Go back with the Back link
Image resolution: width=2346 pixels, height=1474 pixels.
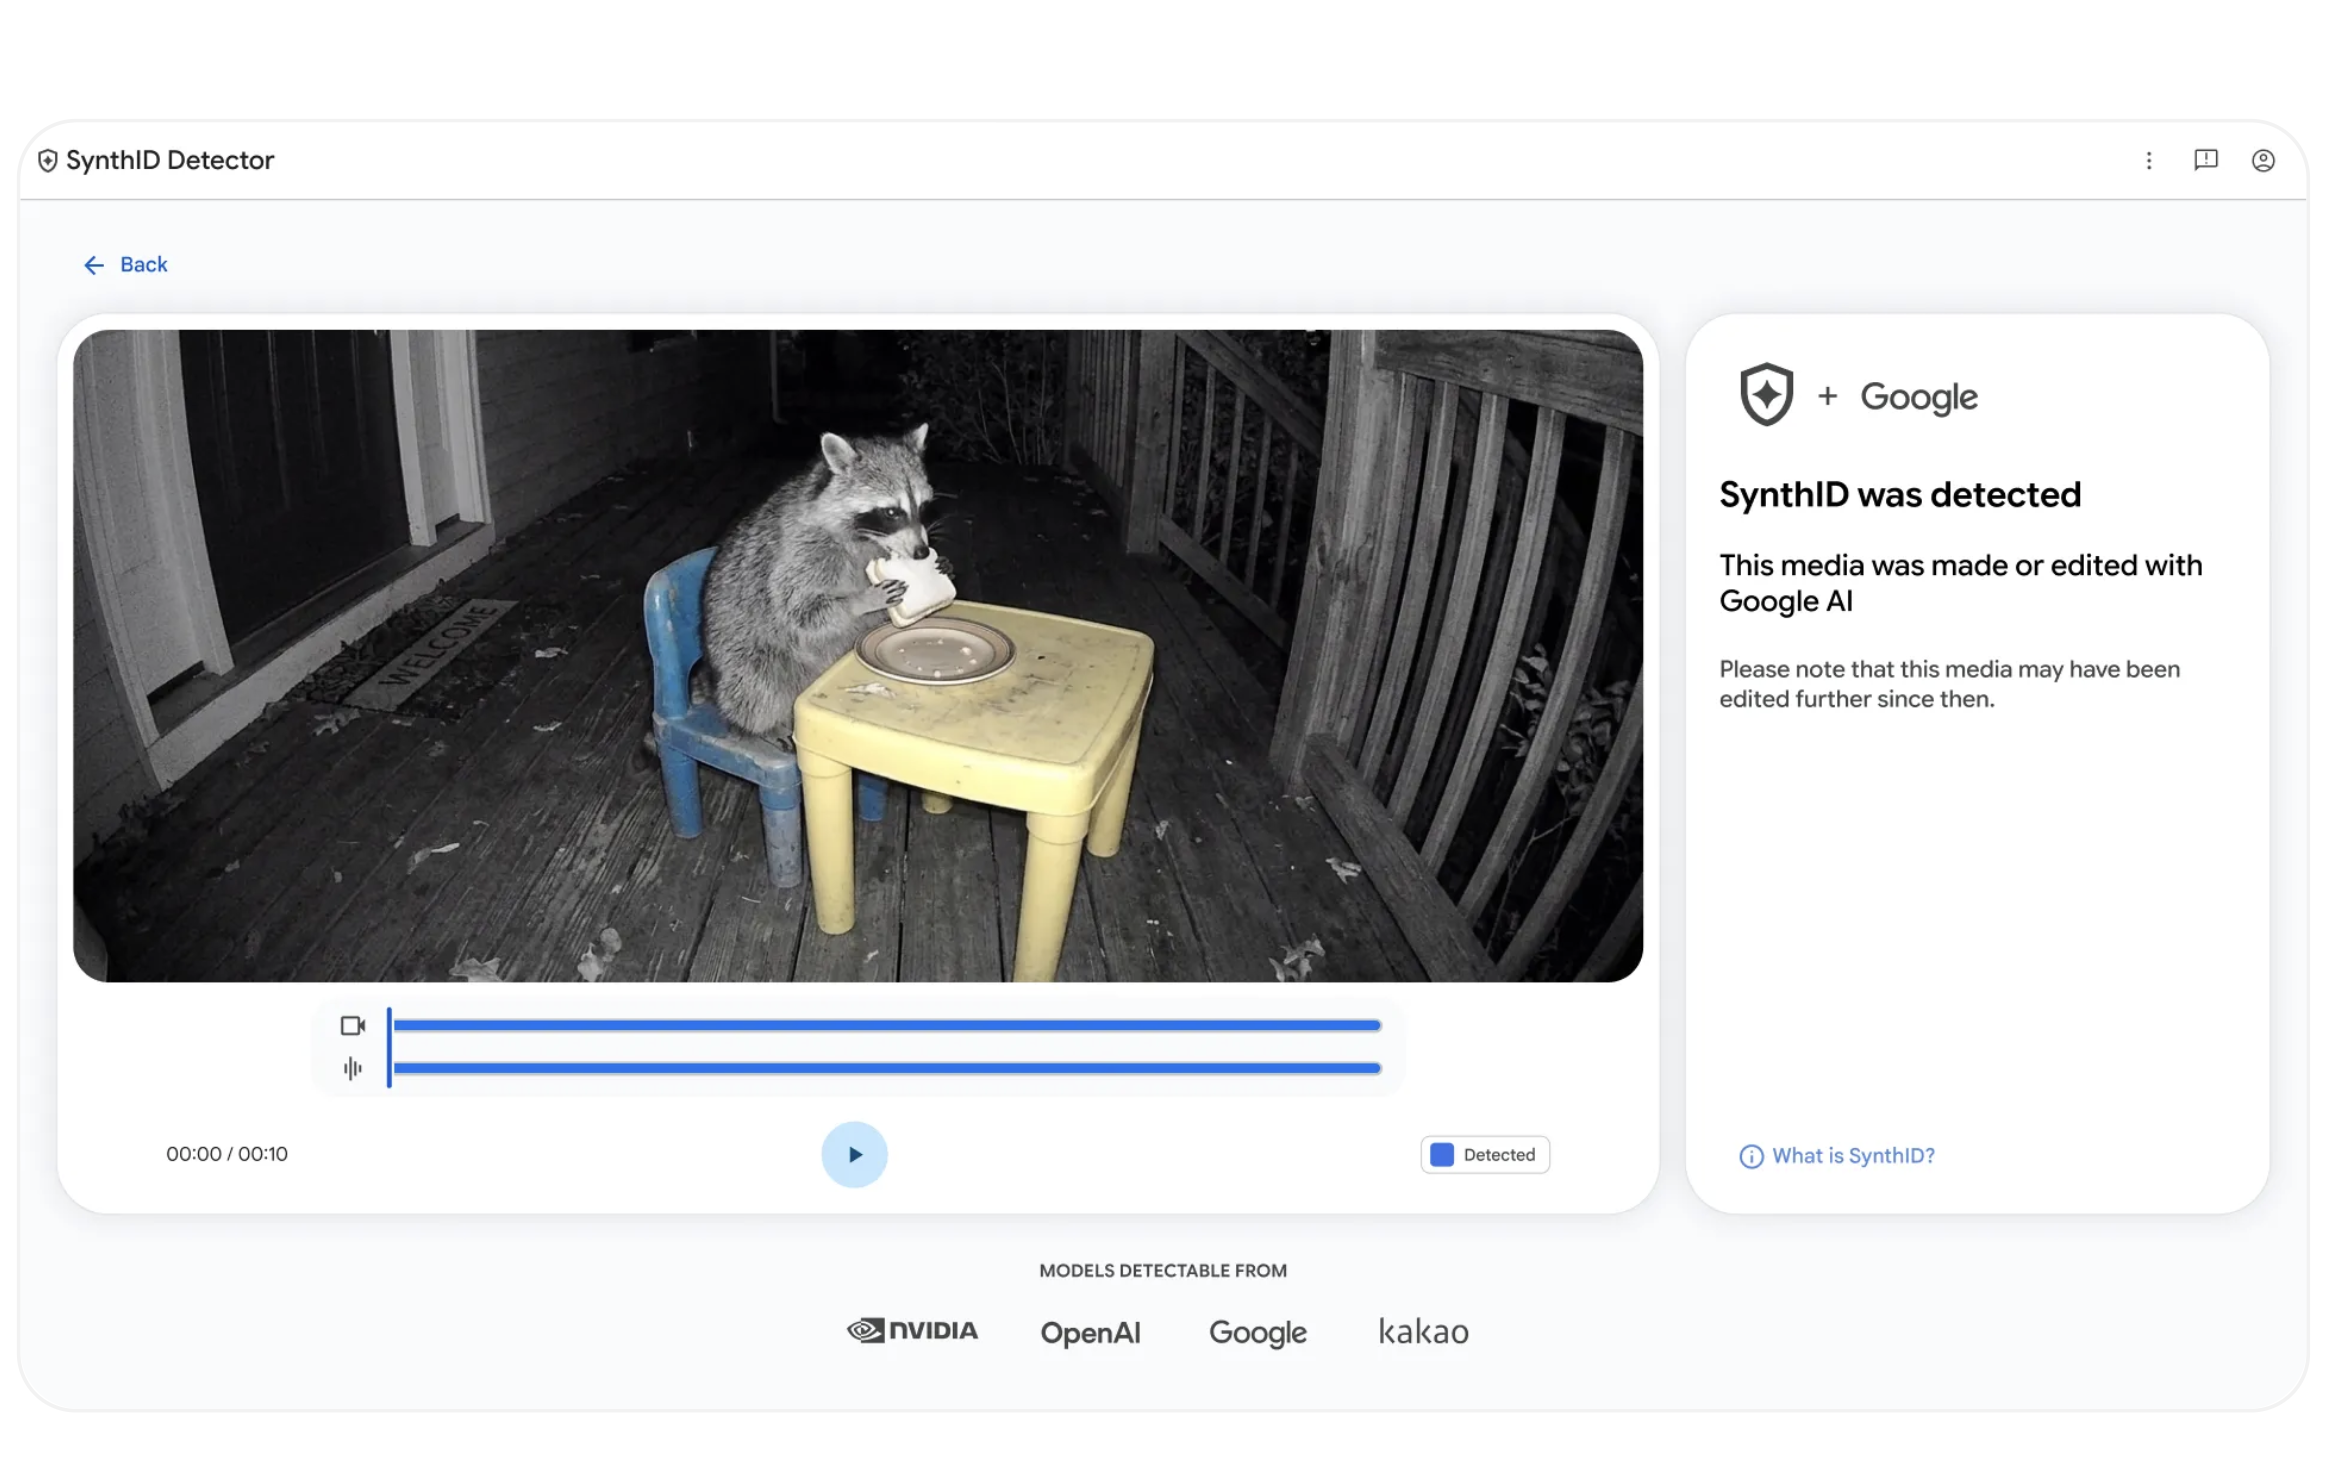point(125,264)
